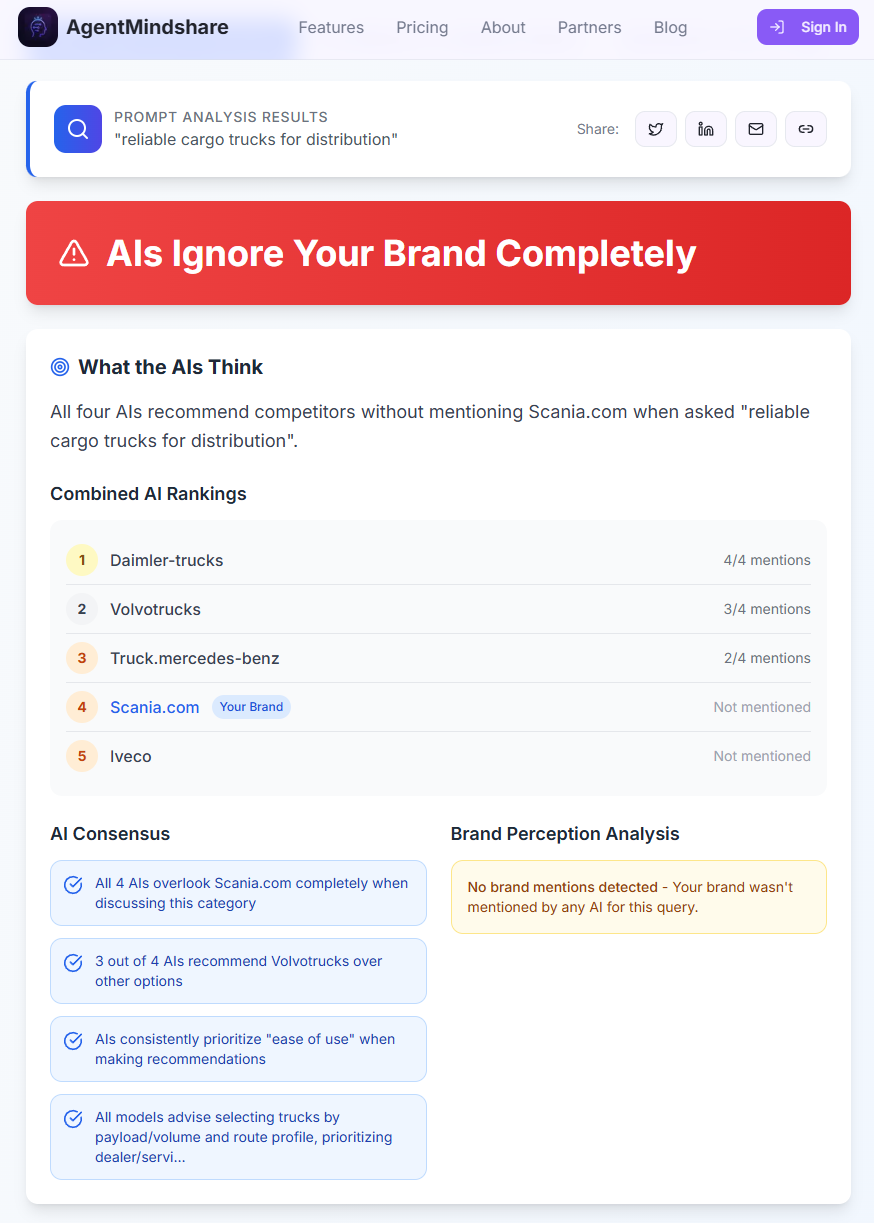The height and width of the screenshot is (1223, 874).
Task: Navigate to Partners
Action: [589, 27]
